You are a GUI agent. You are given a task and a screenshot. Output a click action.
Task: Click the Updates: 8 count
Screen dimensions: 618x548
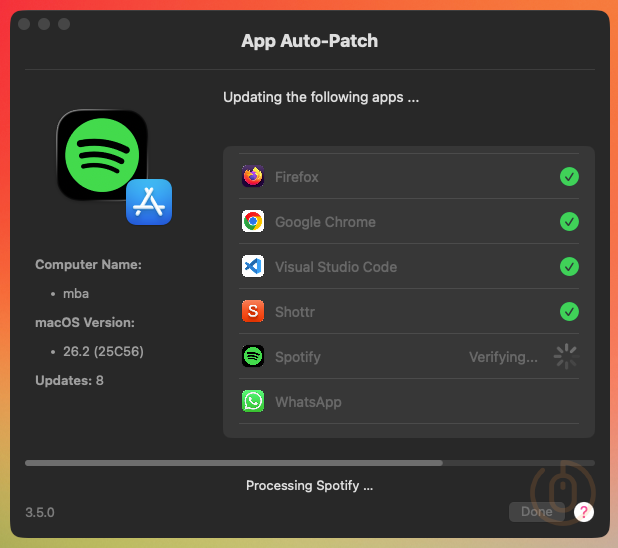coord(69,380)
